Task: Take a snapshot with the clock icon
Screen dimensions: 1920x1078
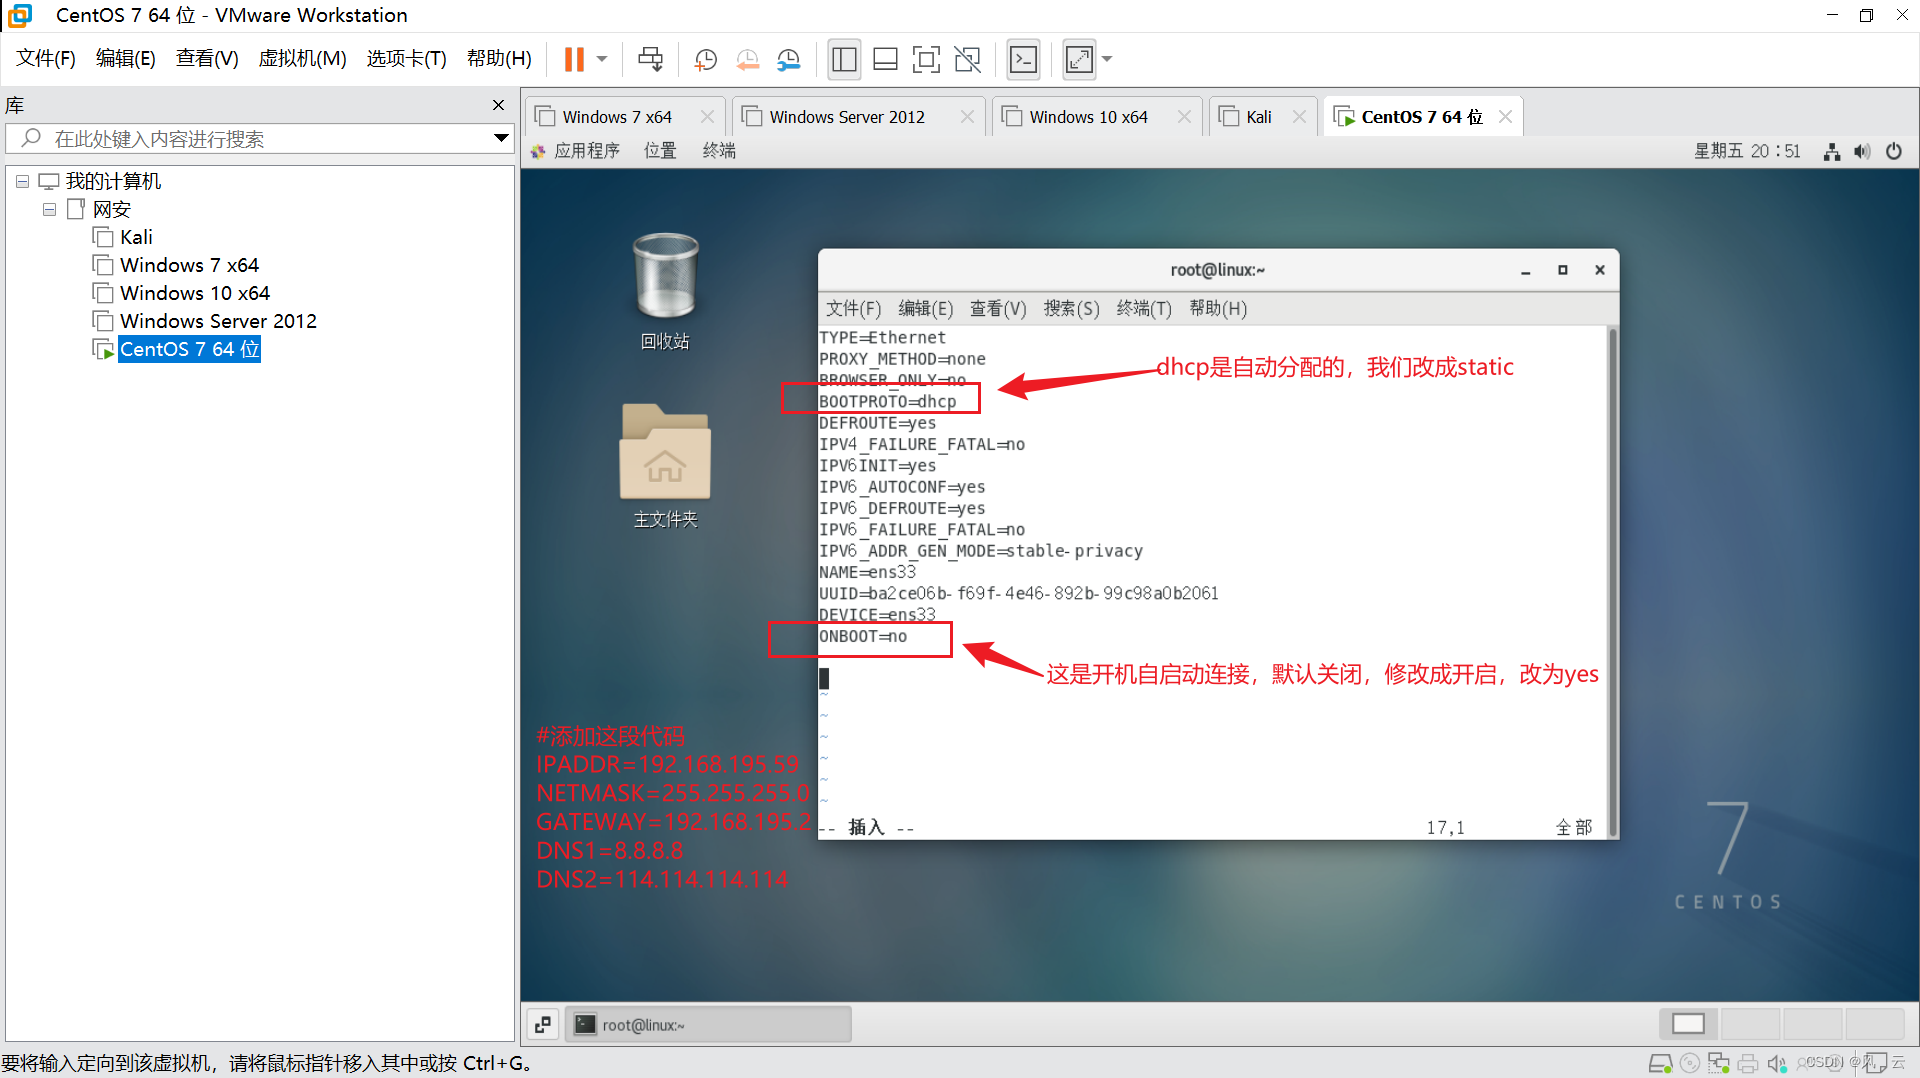Action: click(706, 59)
